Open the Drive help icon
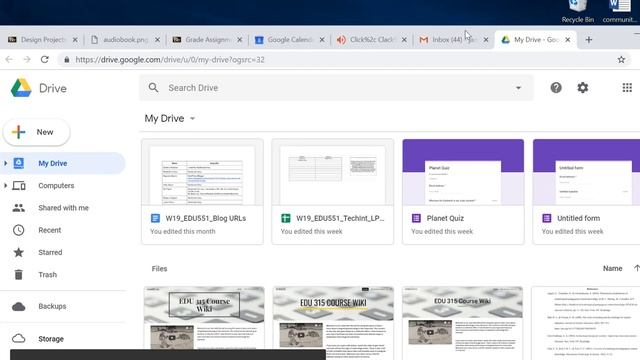 click(x=556, y=88)
